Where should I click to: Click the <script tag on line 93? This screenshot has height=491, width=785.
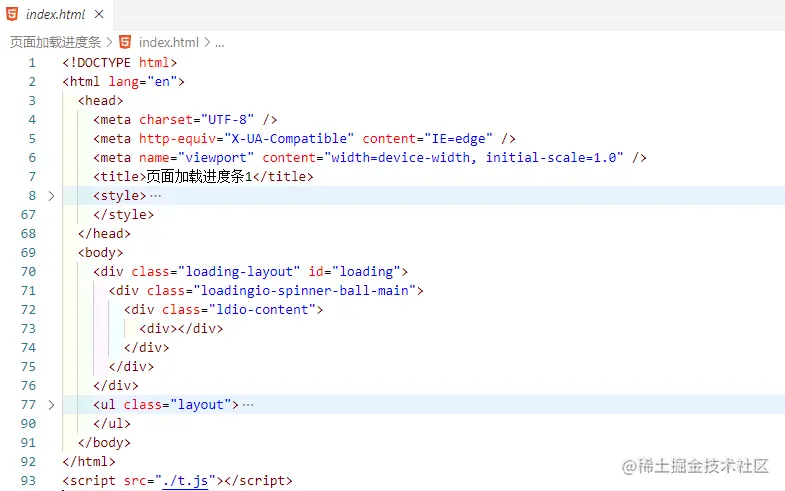(89, 481)
